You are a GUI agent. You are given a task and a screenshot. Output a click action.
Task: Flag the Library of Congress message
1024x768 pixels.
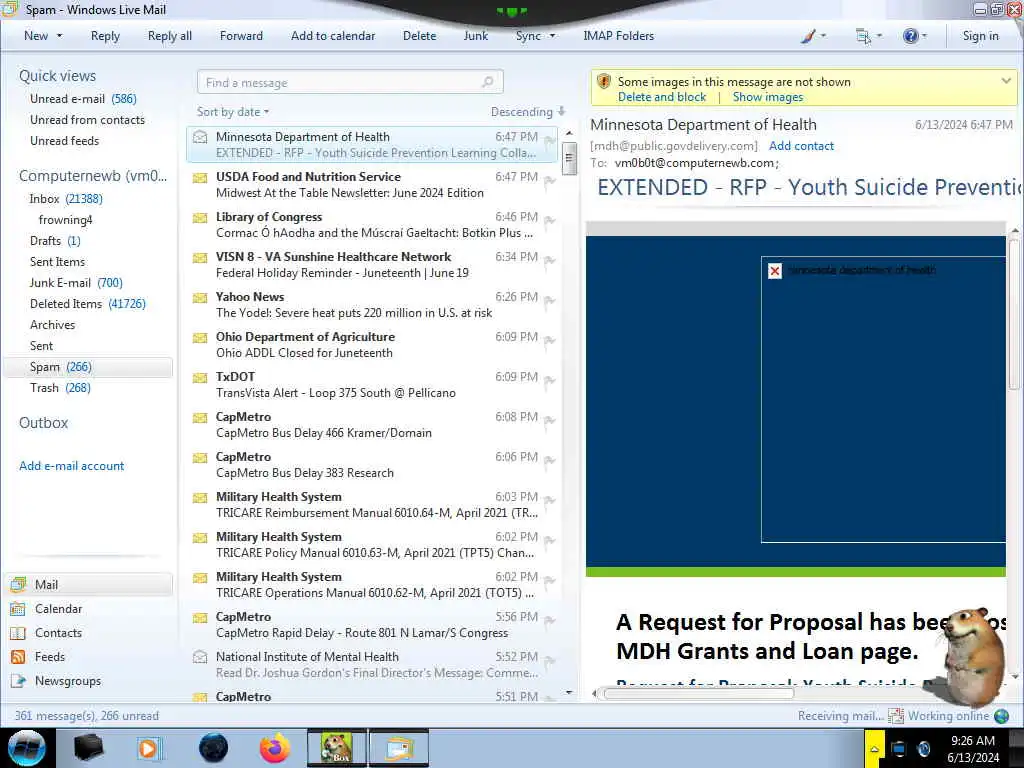(x=550, y=221)
